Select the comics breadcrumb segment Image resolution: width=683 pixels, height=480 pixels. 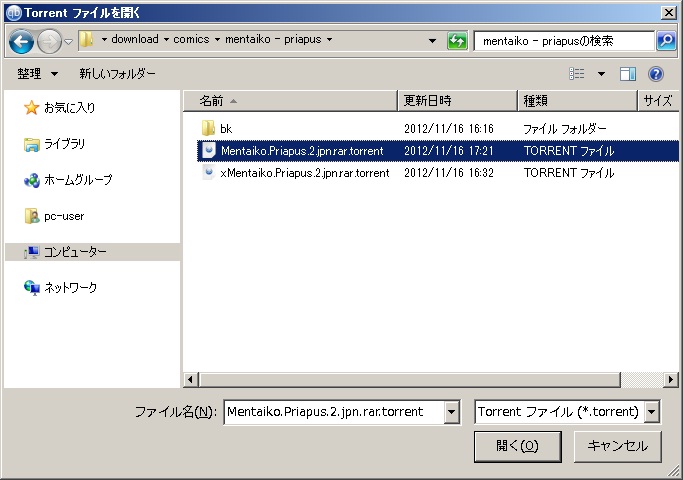tap(191, 39)
